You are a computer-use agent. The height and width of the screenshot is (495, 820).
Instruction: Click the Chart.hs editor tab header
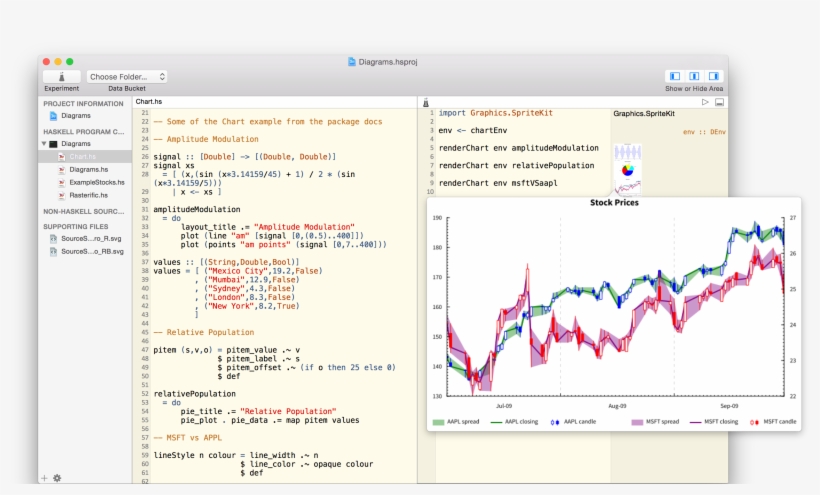(x=149, y=102)
